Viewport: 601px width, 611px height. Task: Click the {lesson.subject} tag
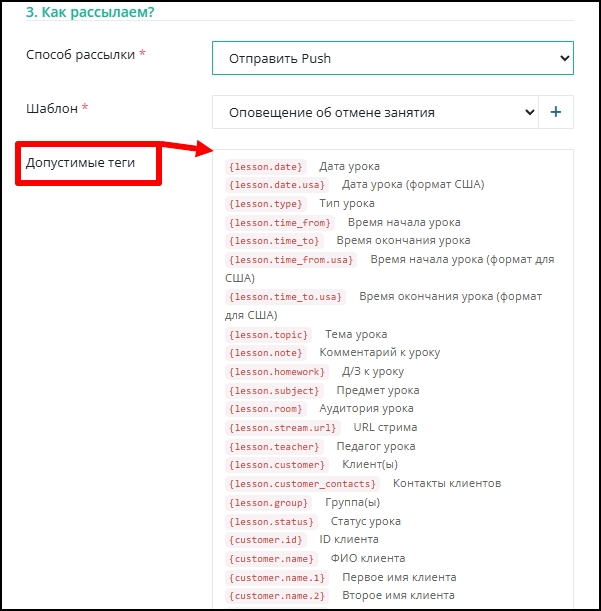[274, 390]
